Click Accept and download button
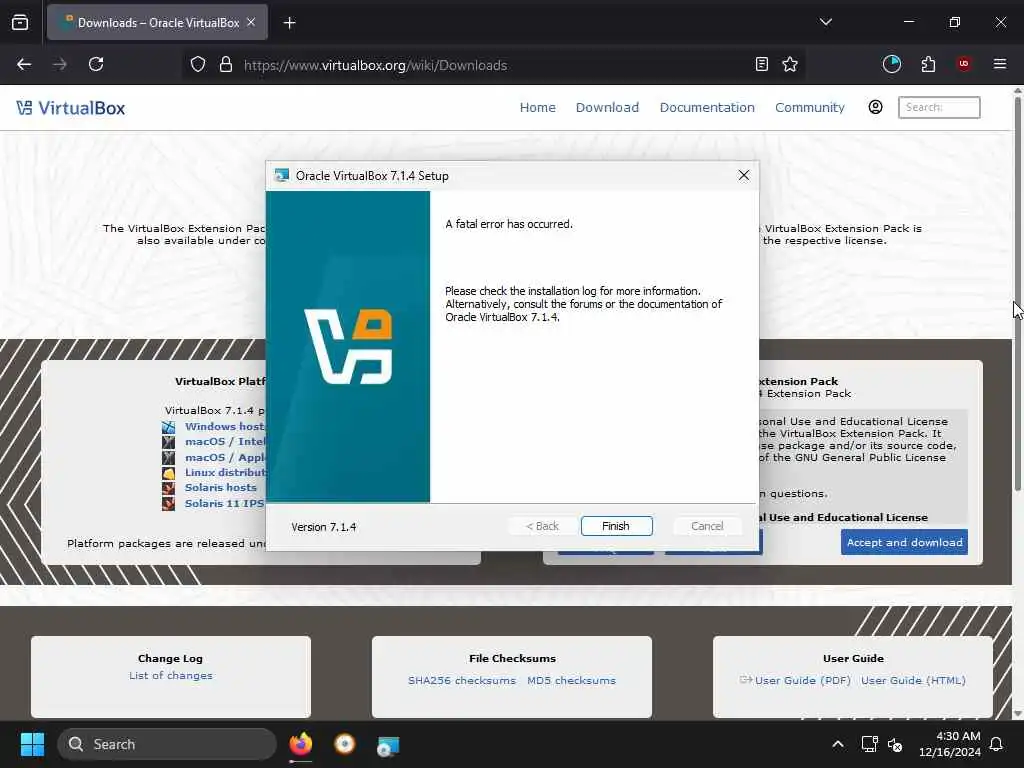Screen dimensions: 1024x768 904,542
